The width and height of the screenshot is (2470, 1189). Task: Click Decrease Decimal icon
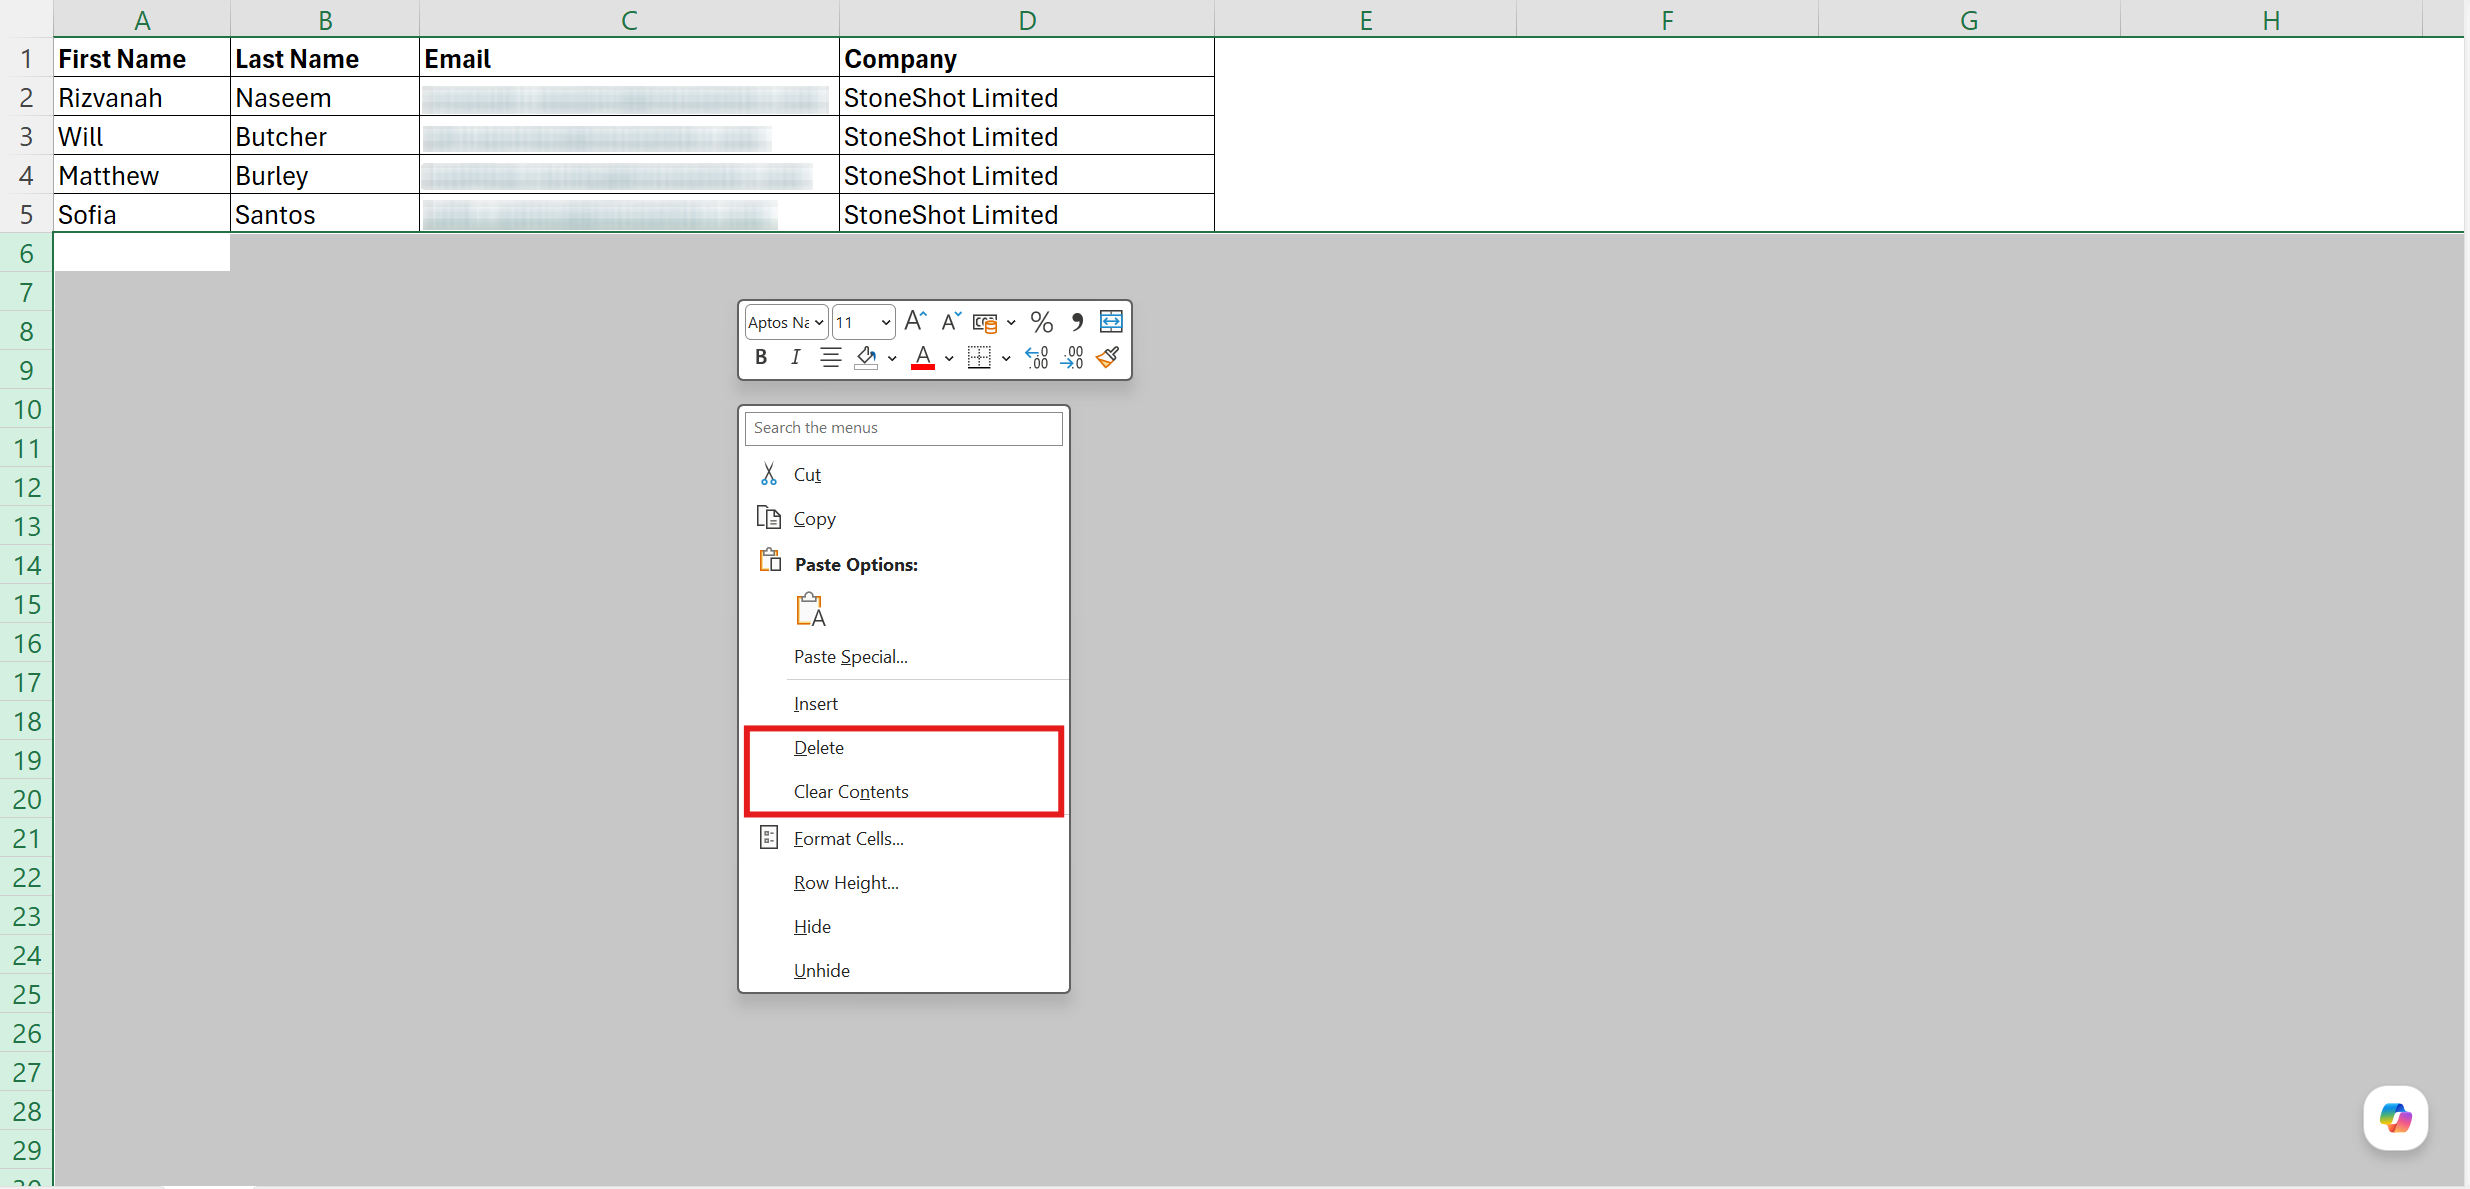click(1072, 357)
